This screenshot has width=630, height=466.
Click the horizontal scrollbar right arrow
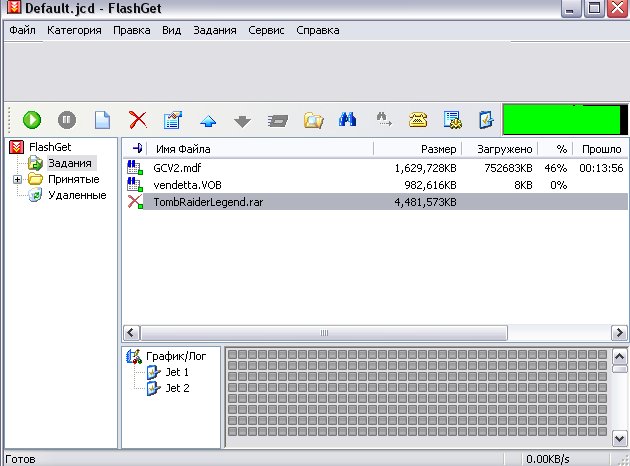click(x=620, y=333)
